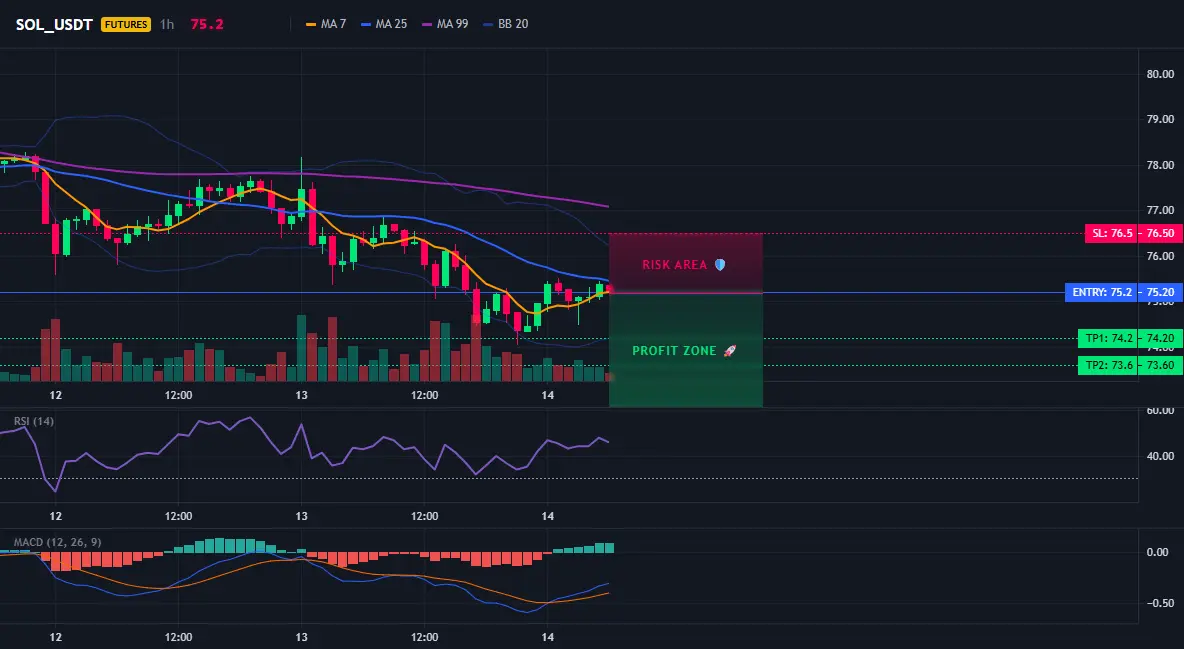Screen dimensions: 1184x649
Task: Click the FUTURES badge
Action: point(126,24)
